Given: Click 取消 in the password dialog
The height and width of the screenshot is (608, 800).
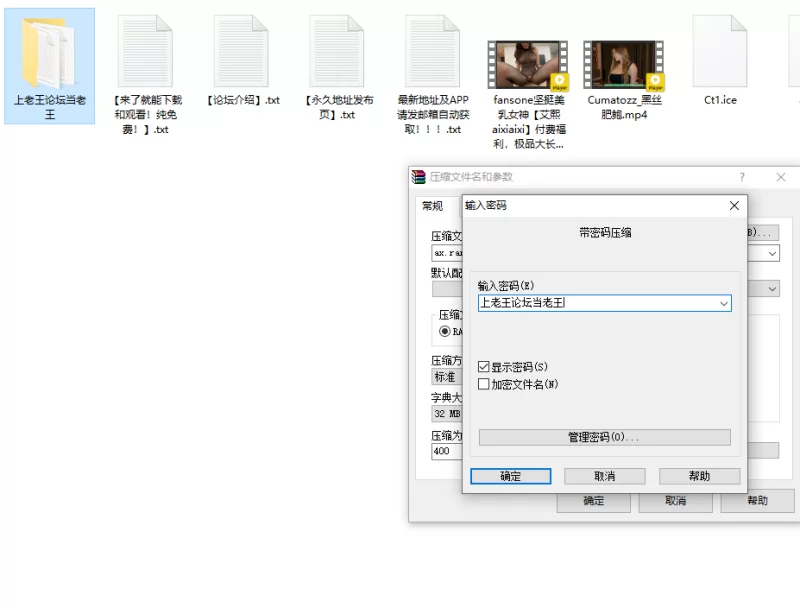Looking at the screenshot, I should [605, 476].
